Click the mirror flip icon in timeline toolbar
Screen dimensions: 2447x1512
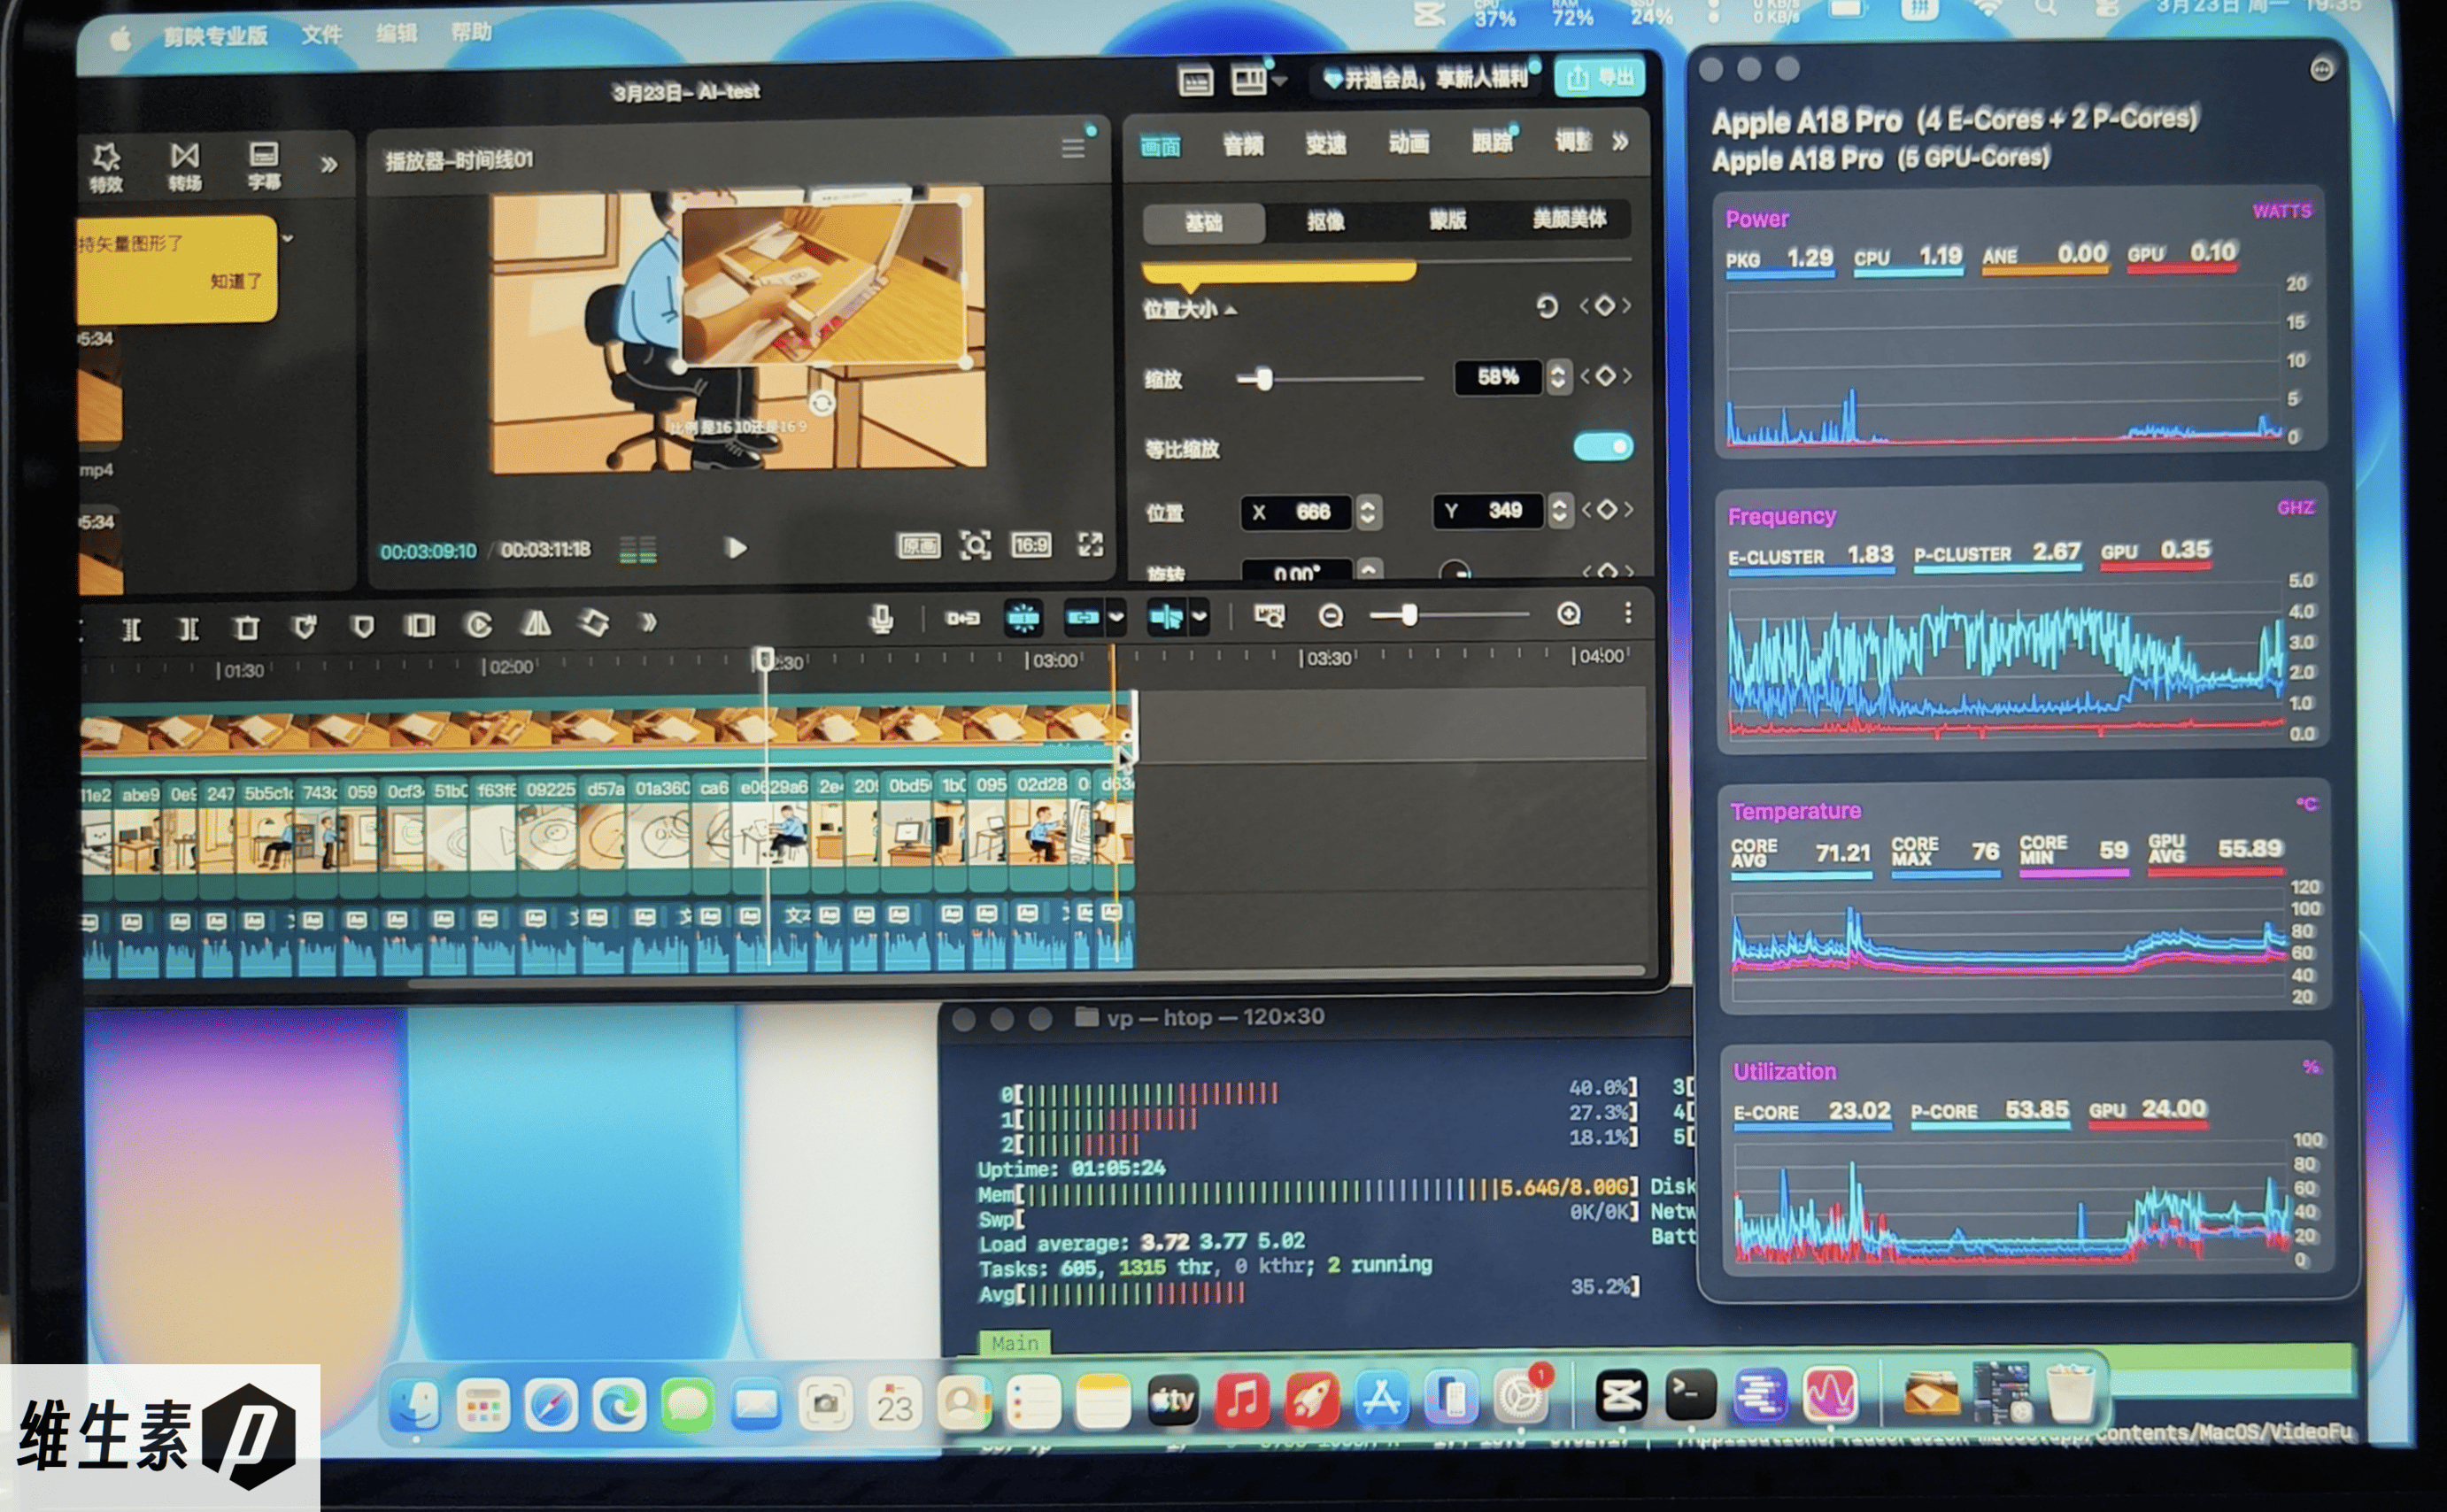tap(537, 624)
